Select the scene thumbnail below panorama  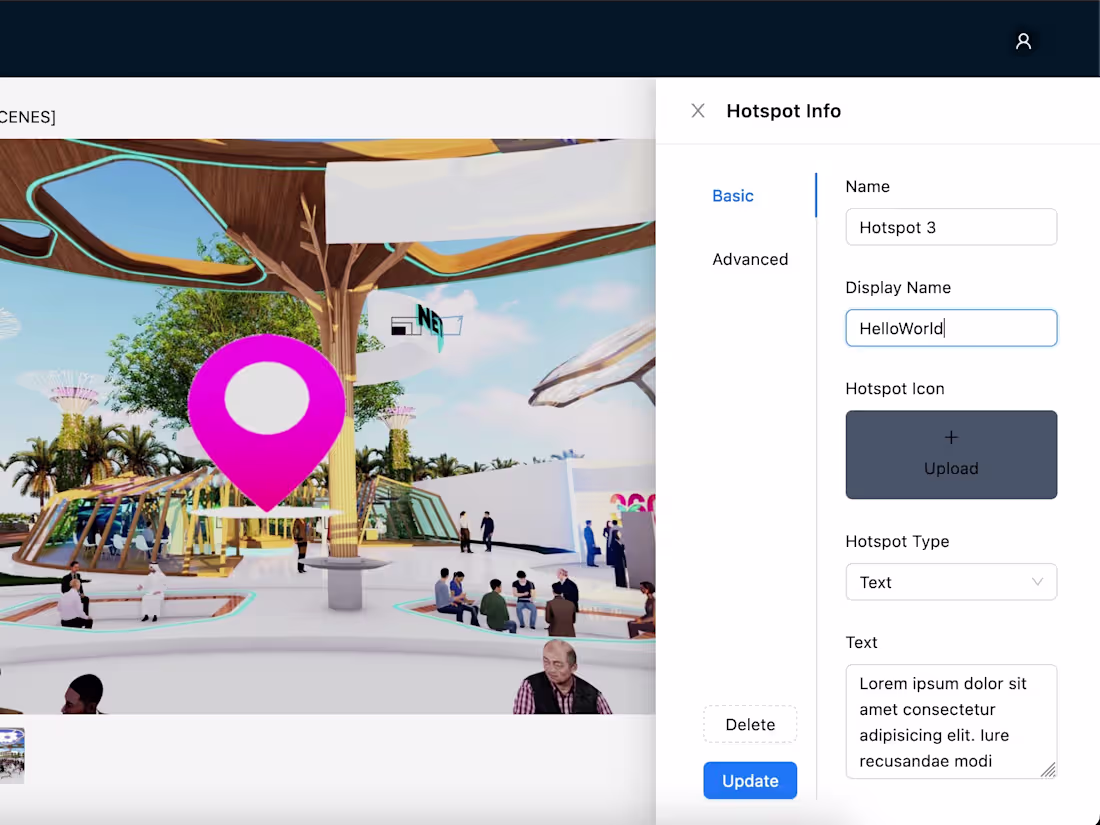12,756
